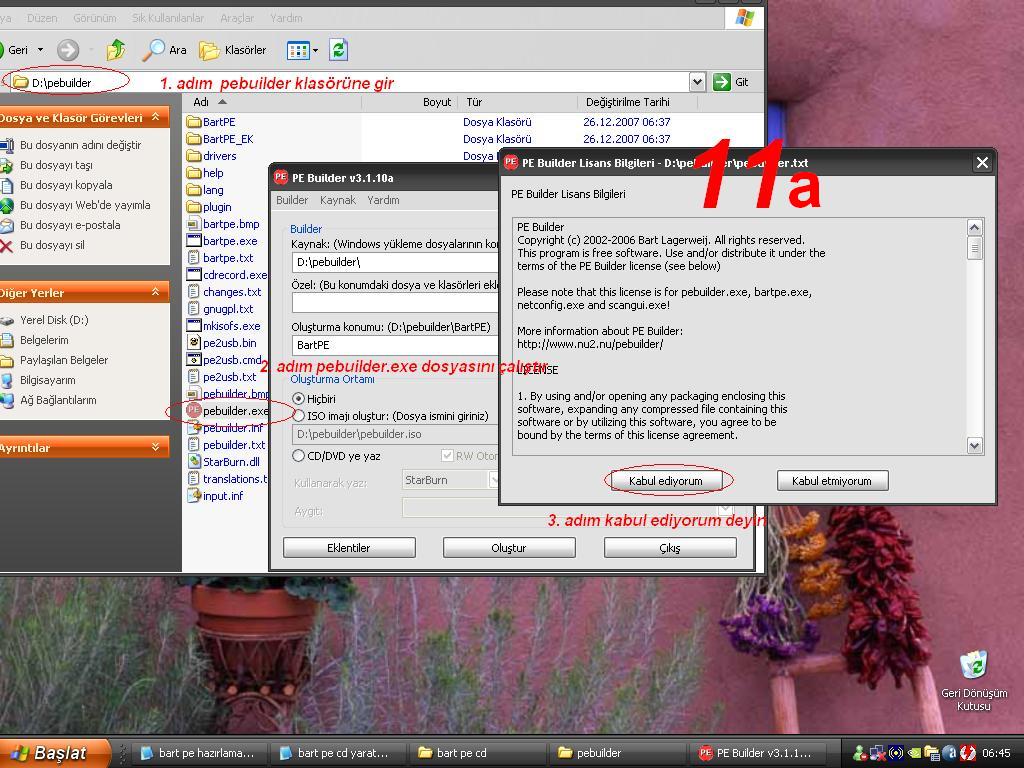Open the Başlat start menu
1024x768 pixels.
[x=55, y=753]
